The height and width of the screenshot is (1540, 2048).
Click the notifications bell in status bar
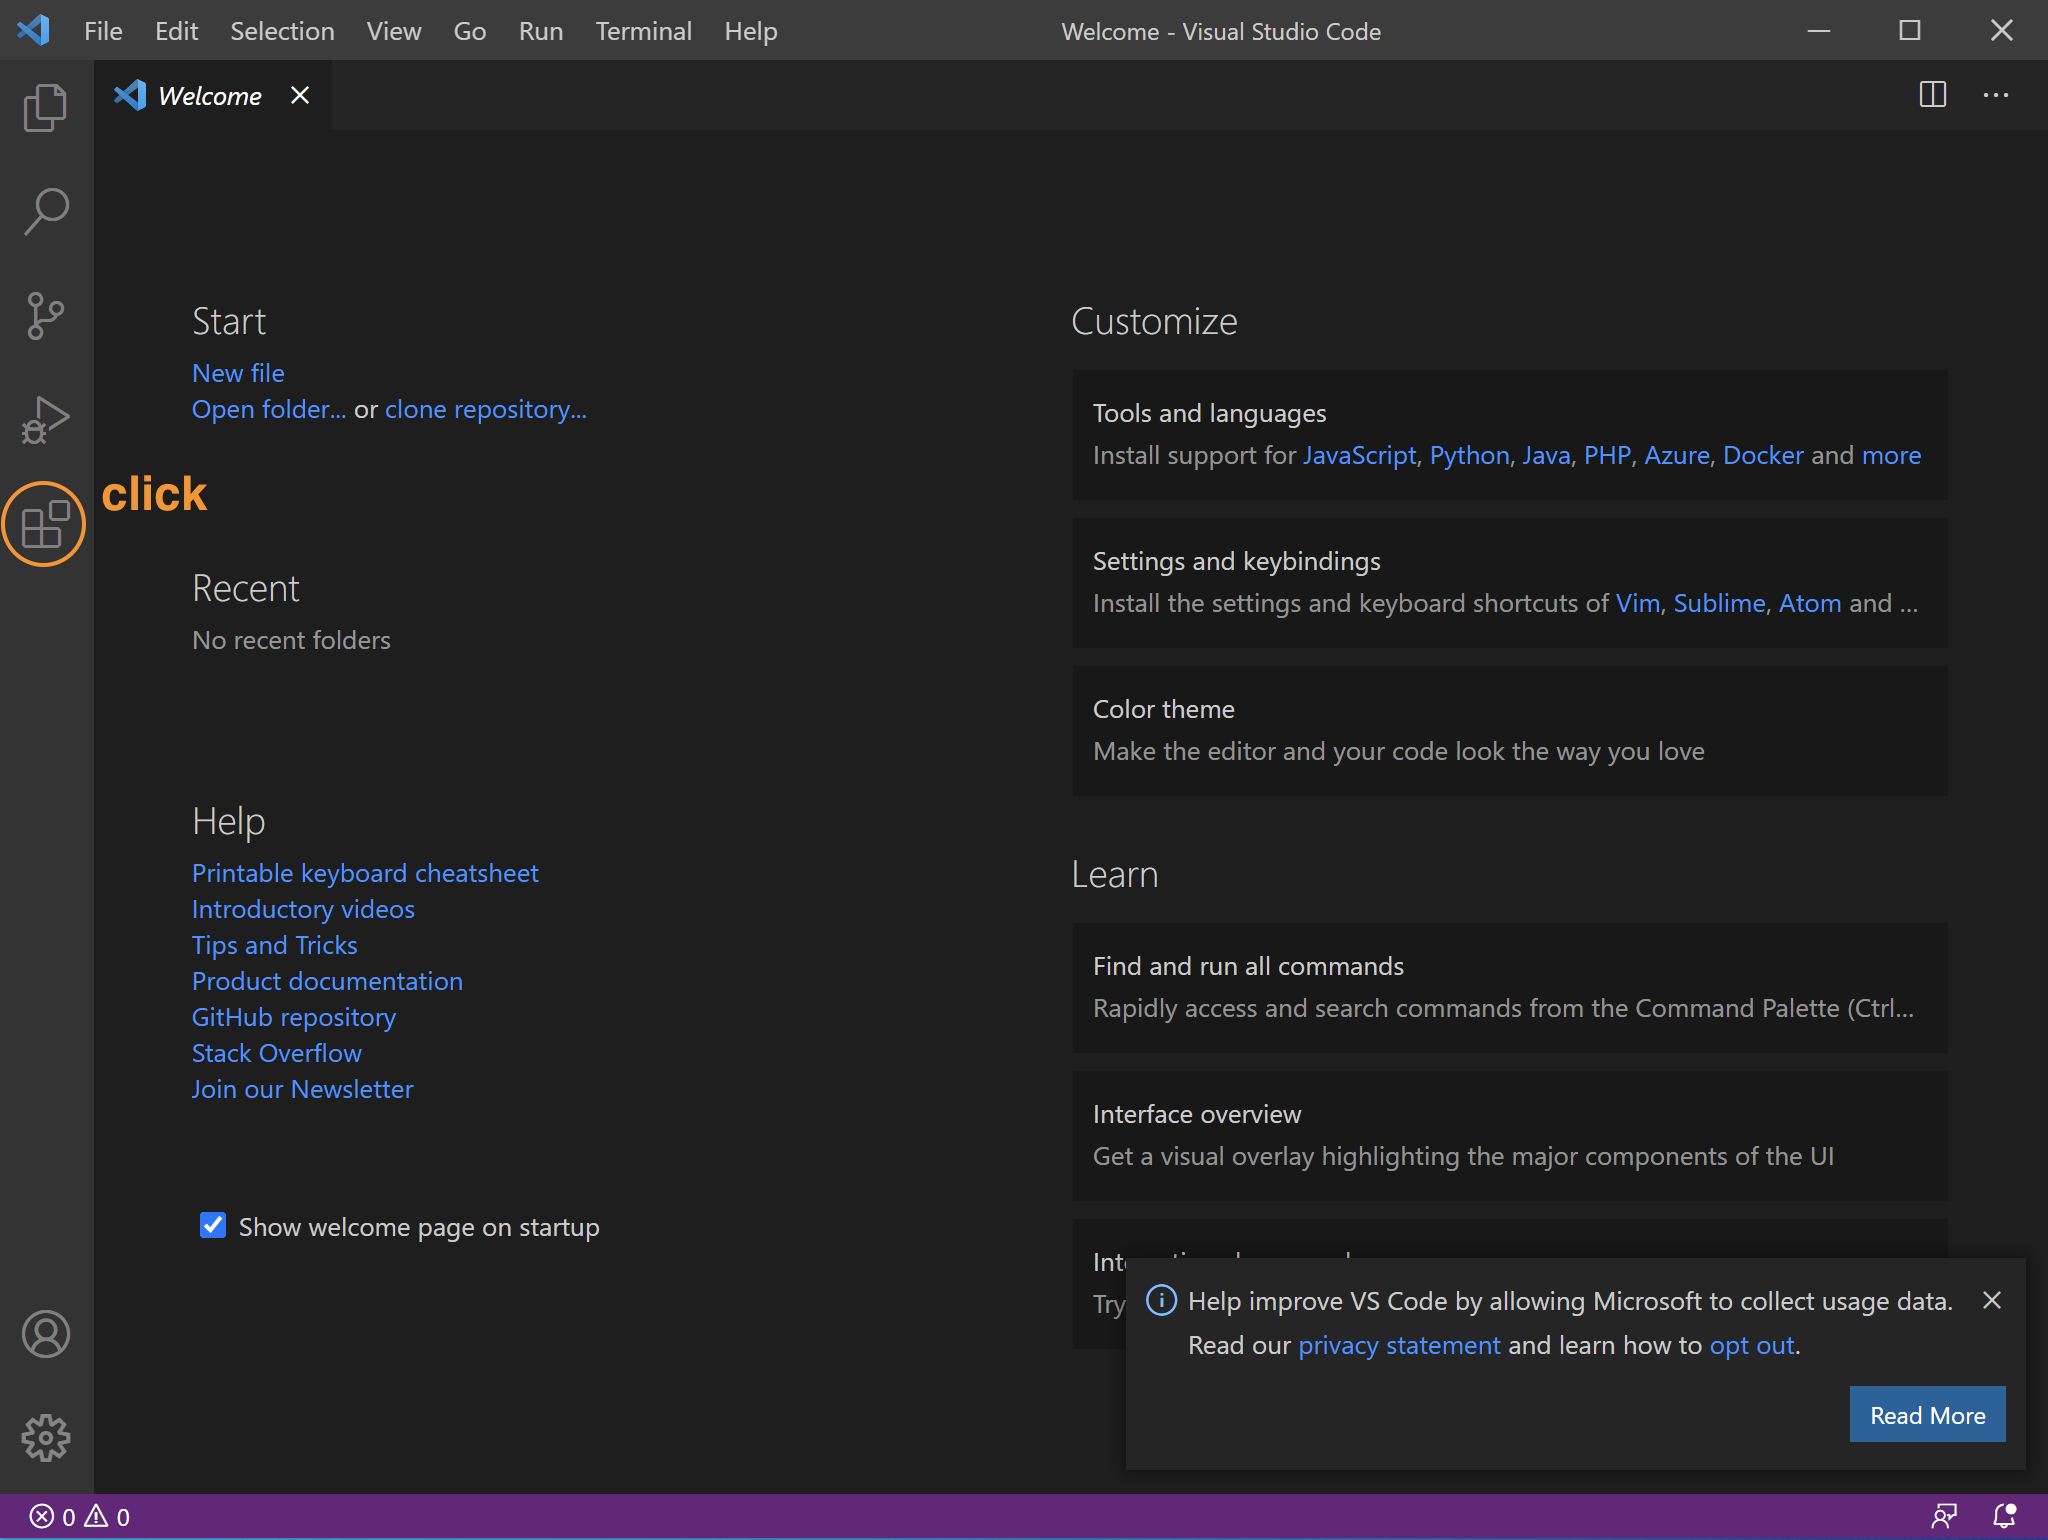pyautogui.click(x=2004, y=1516)
